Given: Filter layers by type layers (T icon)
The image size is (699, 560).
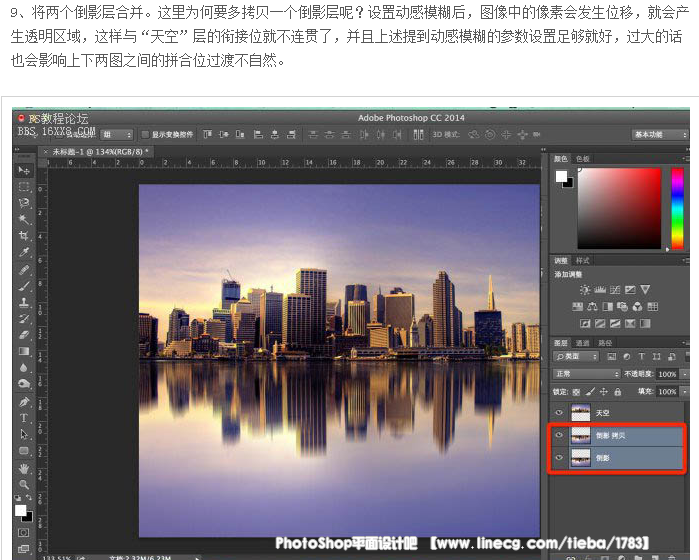Looking at the screenshot, I should pyautogui.click(x=641, y=356).
